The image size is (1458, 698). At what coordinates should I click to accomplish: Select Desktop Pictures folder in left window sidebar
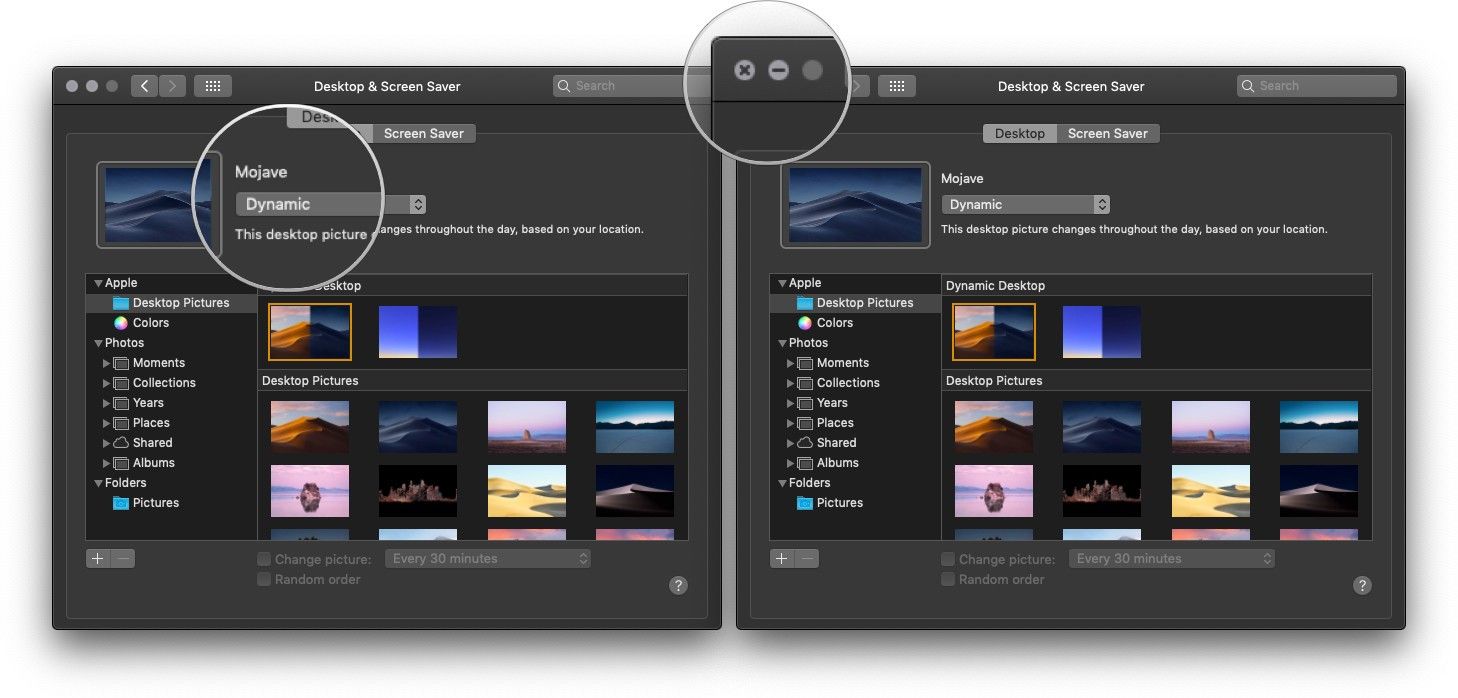180,303
